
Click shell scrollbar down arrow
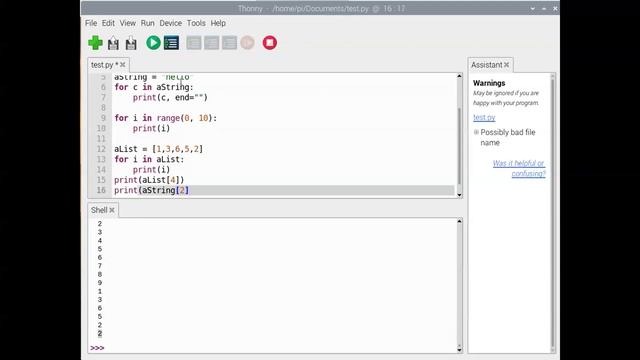(x=459, y=349)
